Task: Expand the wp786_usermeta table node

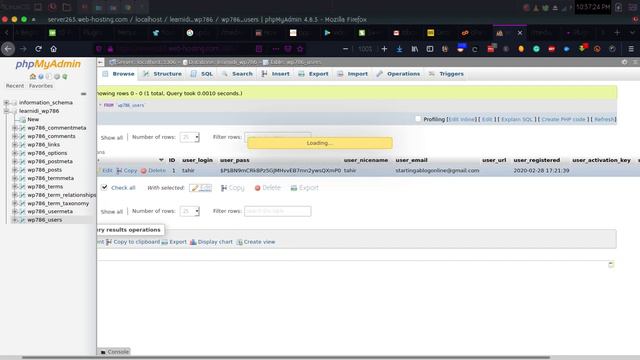Action: 15,211
